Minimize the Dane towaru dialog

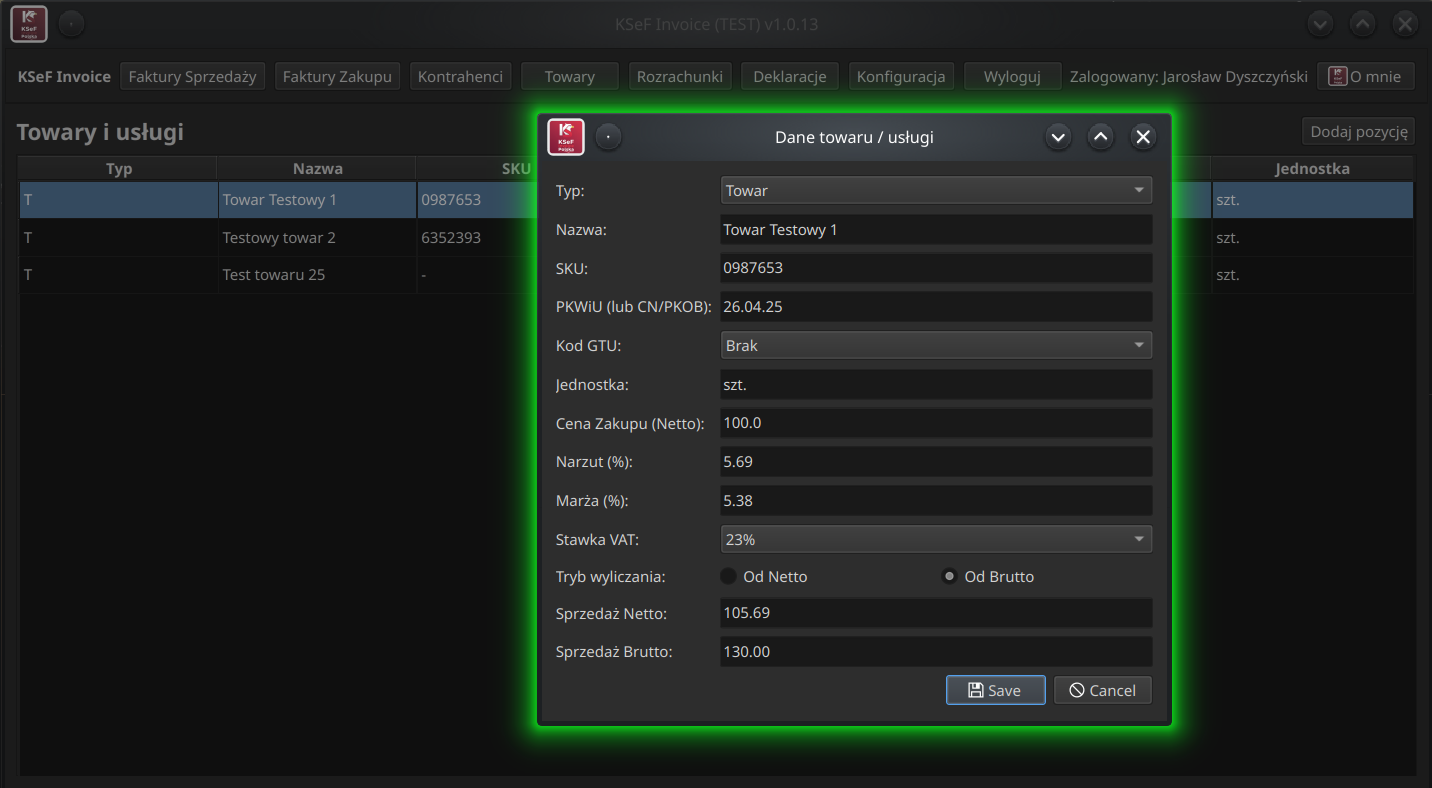coord(1058,137)
